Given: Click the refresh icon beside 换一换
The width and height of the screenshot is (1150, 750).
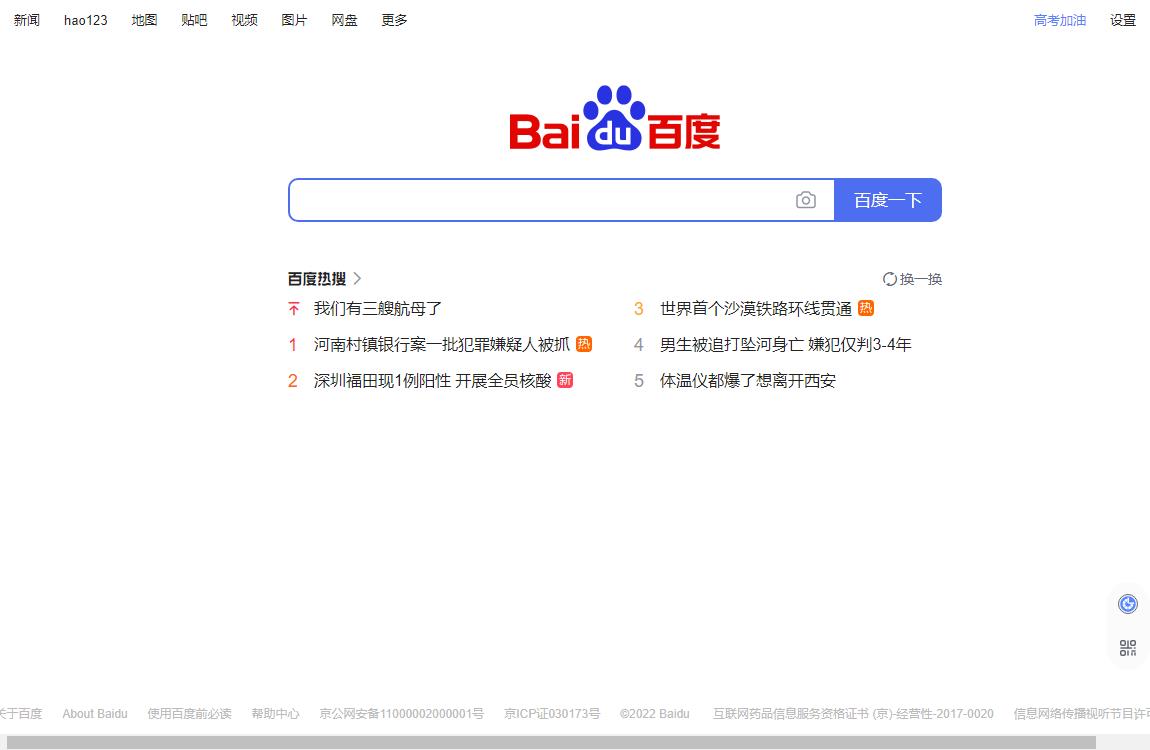Looking at the screenshot, I should tap(889, 279).
